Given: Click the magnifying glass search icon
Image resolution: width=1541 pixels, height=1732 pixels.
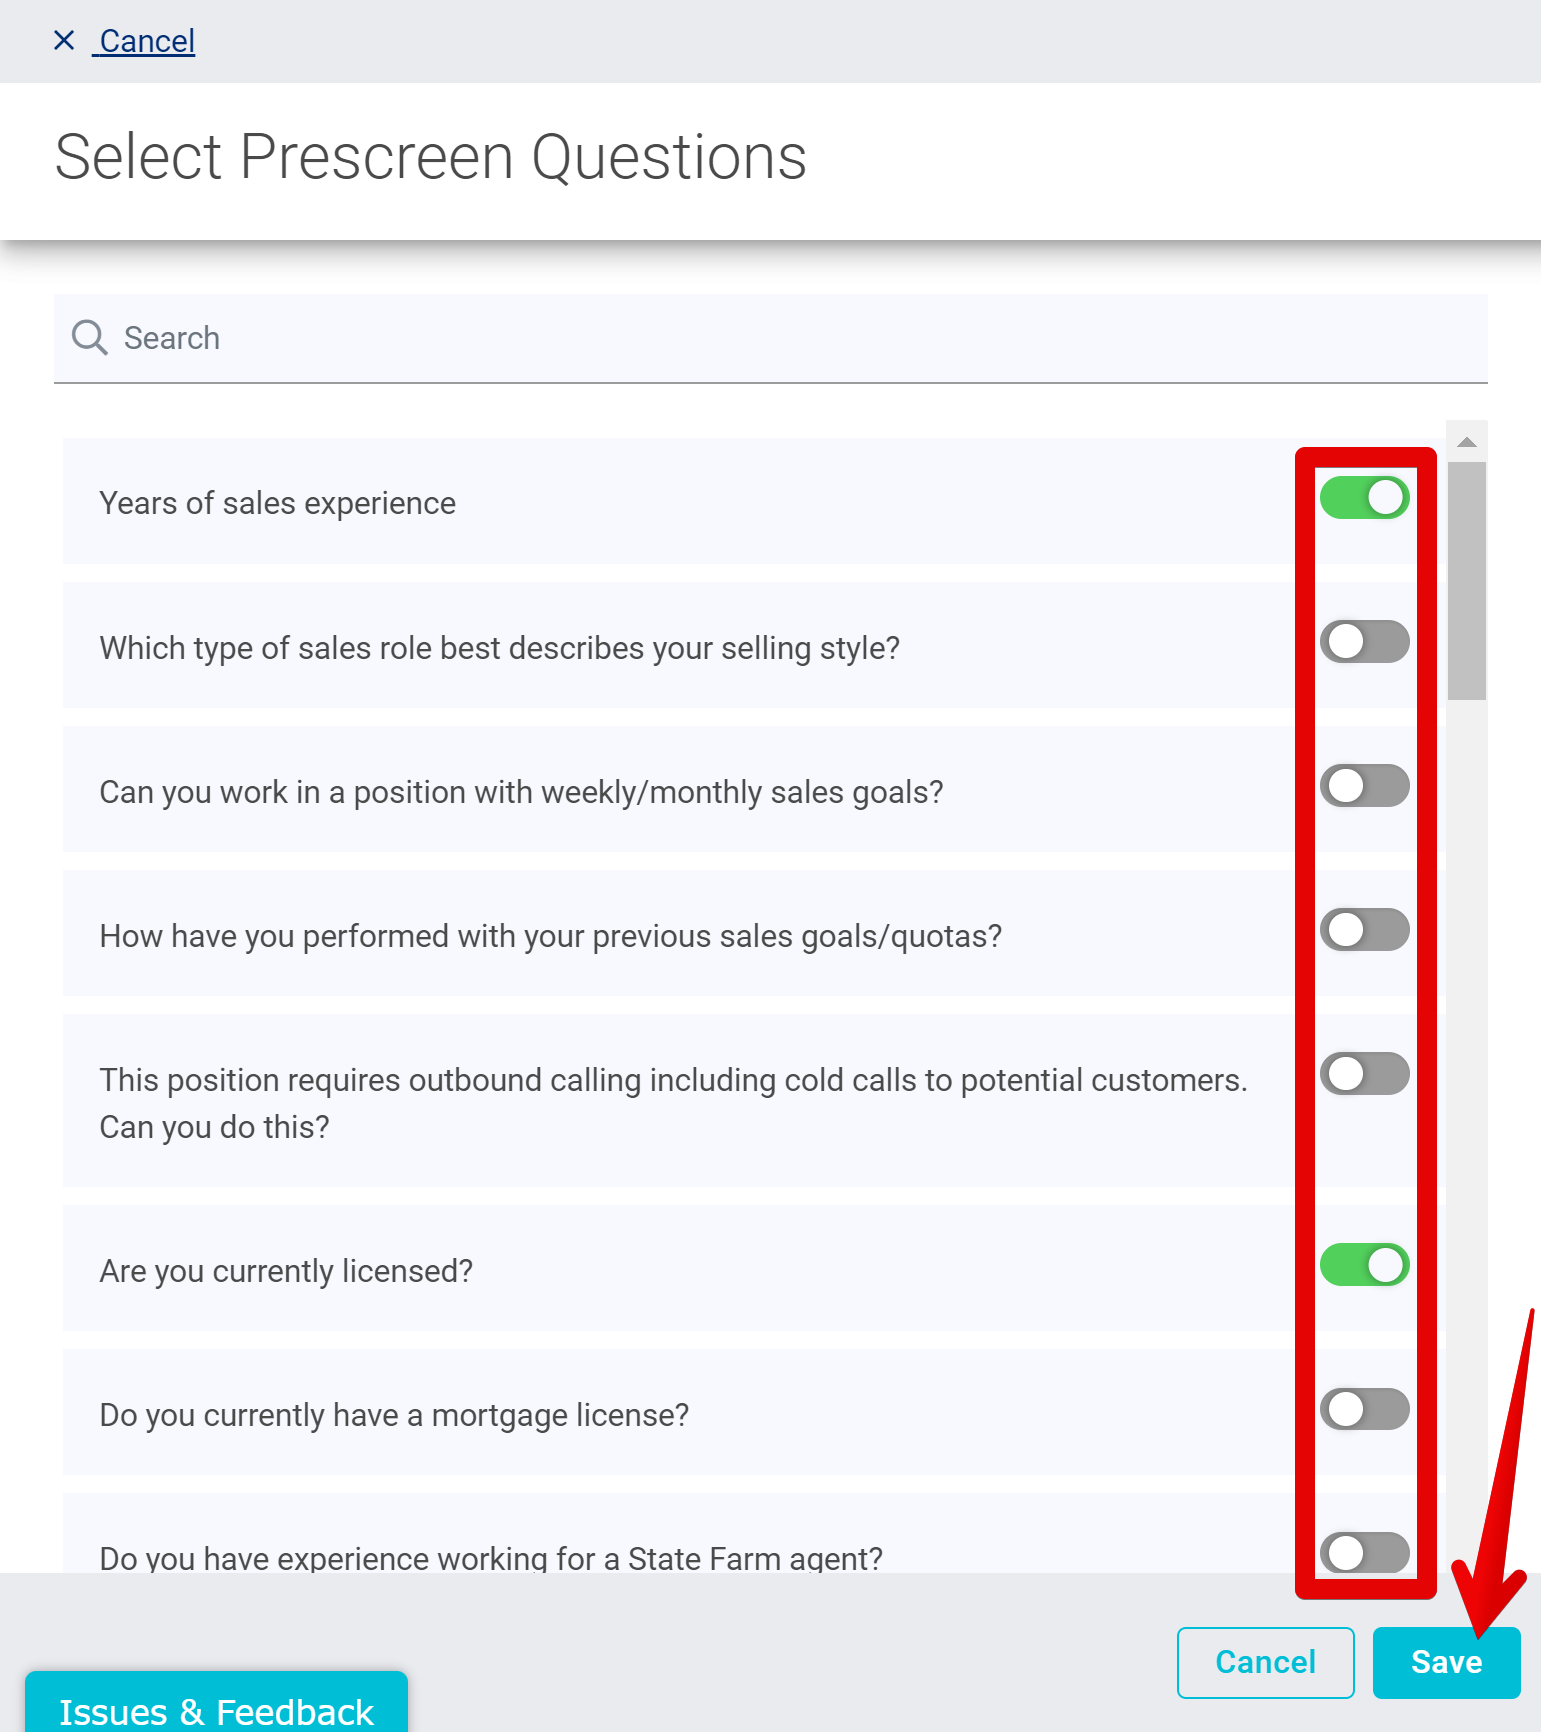Looking at the screenshot, I should pos(89,338).
